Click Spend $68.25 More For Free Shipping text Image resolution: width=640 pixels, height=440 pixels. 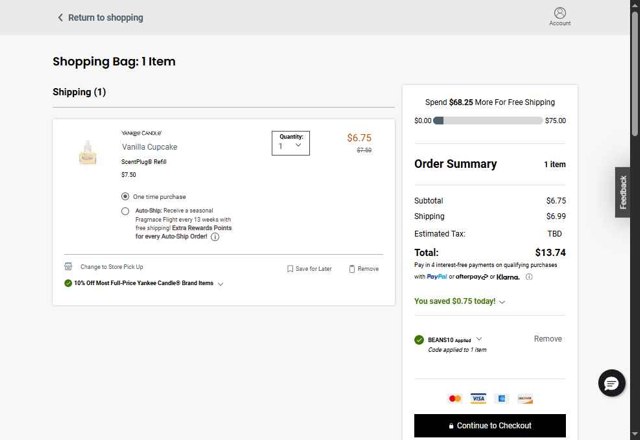click(490, 102)
